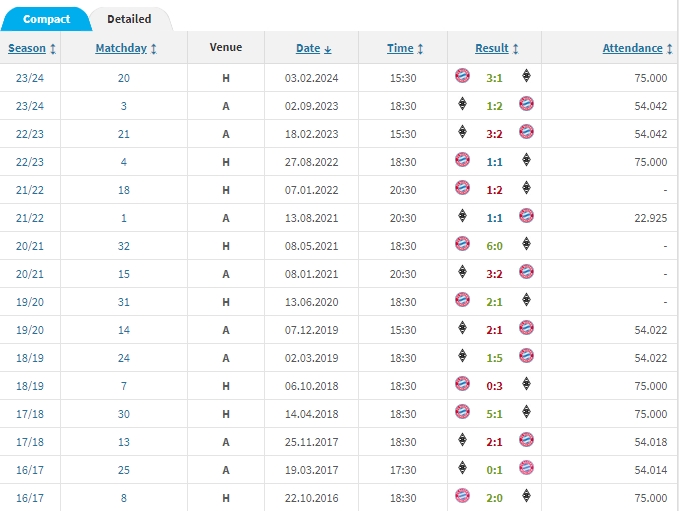Viewport: 679px width, 511px height.
Task: Sort table by Matchday column
Action: pos(120,48)
